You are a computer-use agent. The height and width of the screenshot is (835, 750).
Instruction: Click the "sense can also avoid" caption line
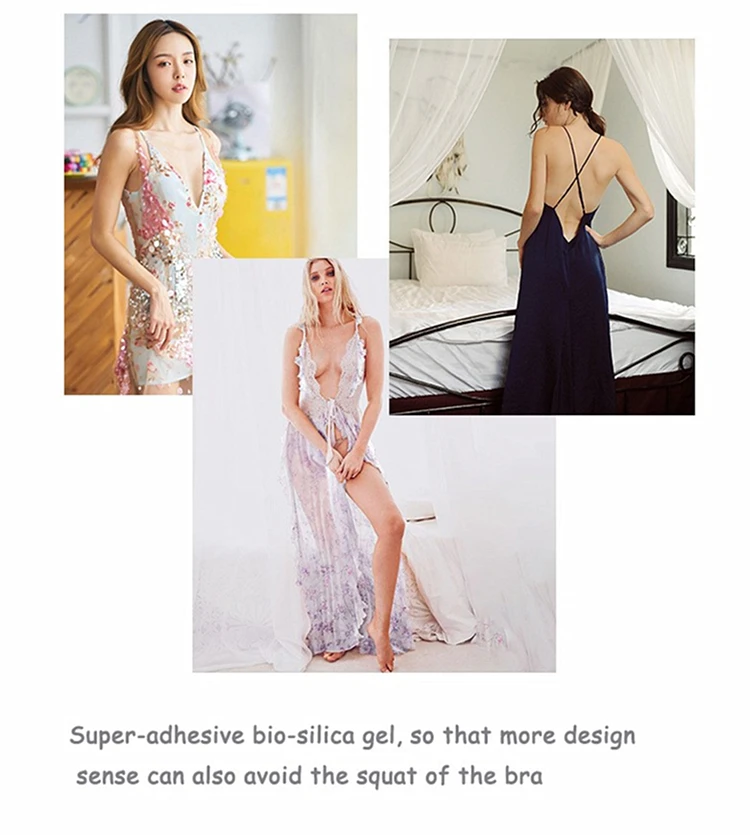coord(309,776)
